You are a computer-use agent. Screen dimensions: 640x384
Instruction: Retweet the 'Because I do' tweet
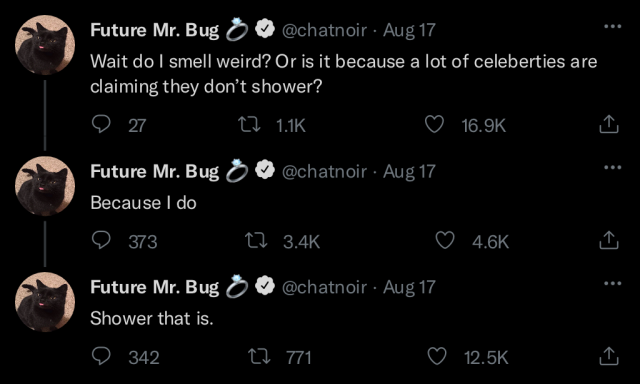pyautogui.click(x=256, y=241)
